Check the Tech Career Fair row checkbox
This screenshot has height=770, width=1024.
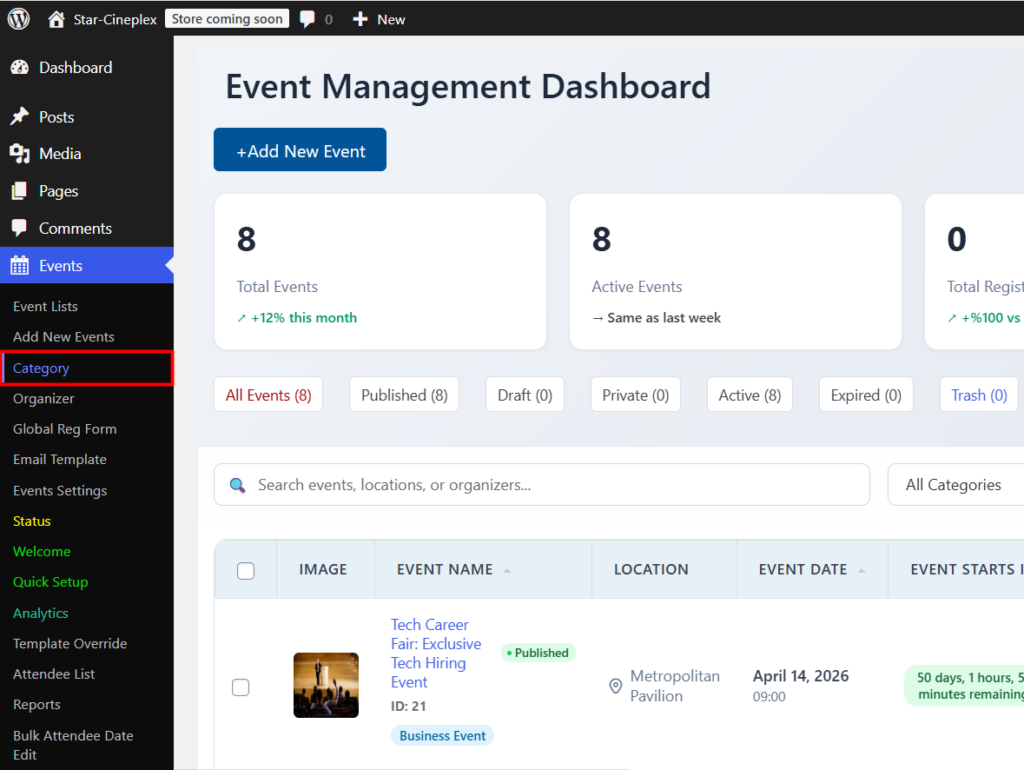click(x=241, y=687)
